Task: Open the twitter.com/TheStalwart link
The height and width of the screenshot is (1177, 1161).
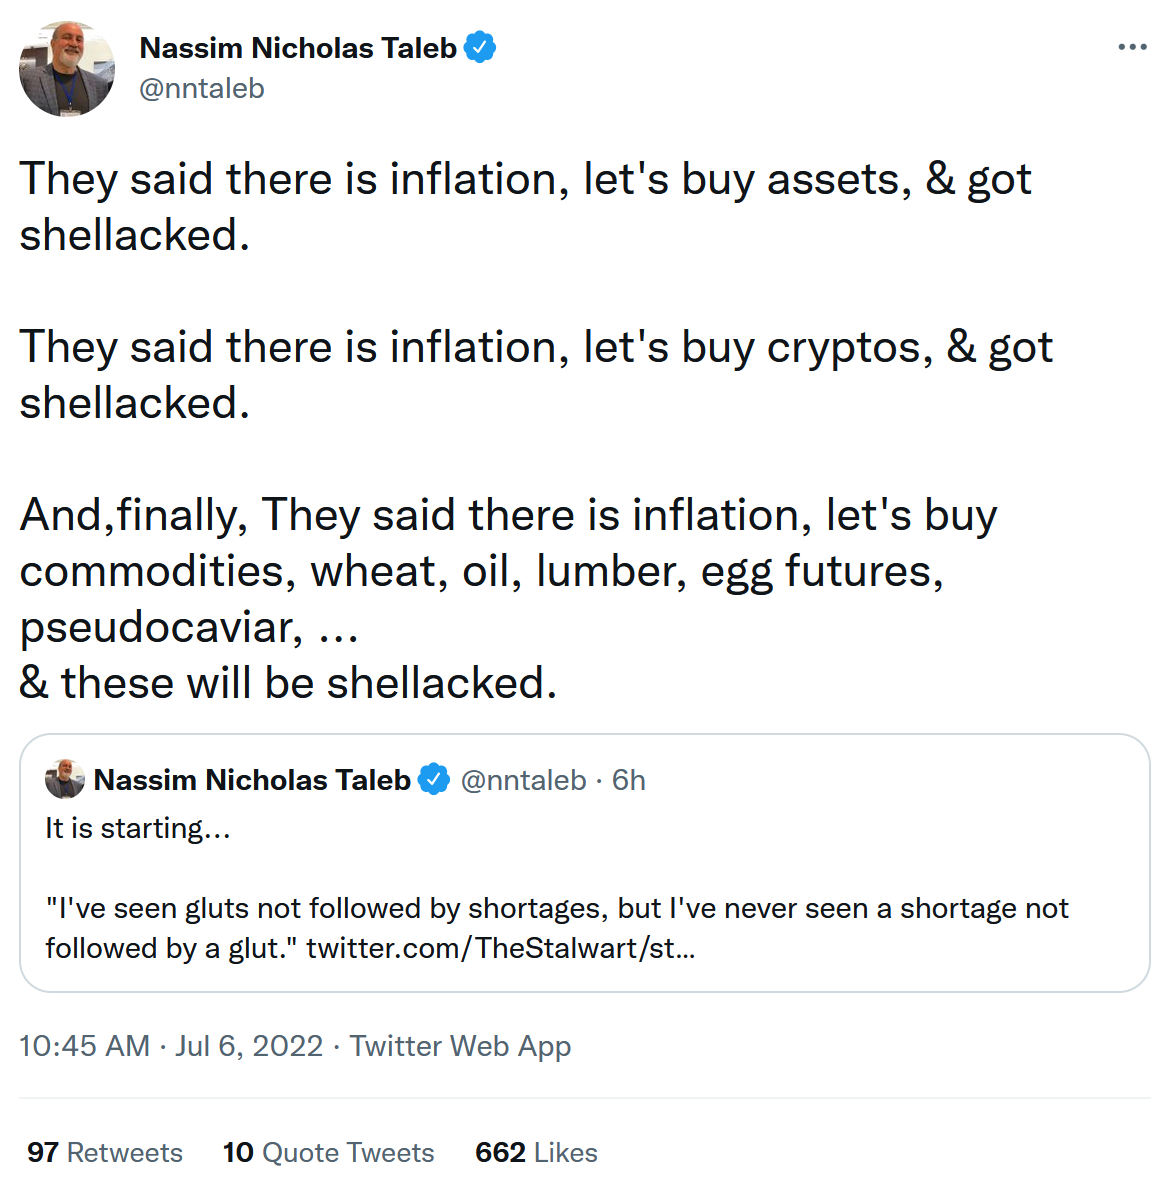Action: click(500, 947)
